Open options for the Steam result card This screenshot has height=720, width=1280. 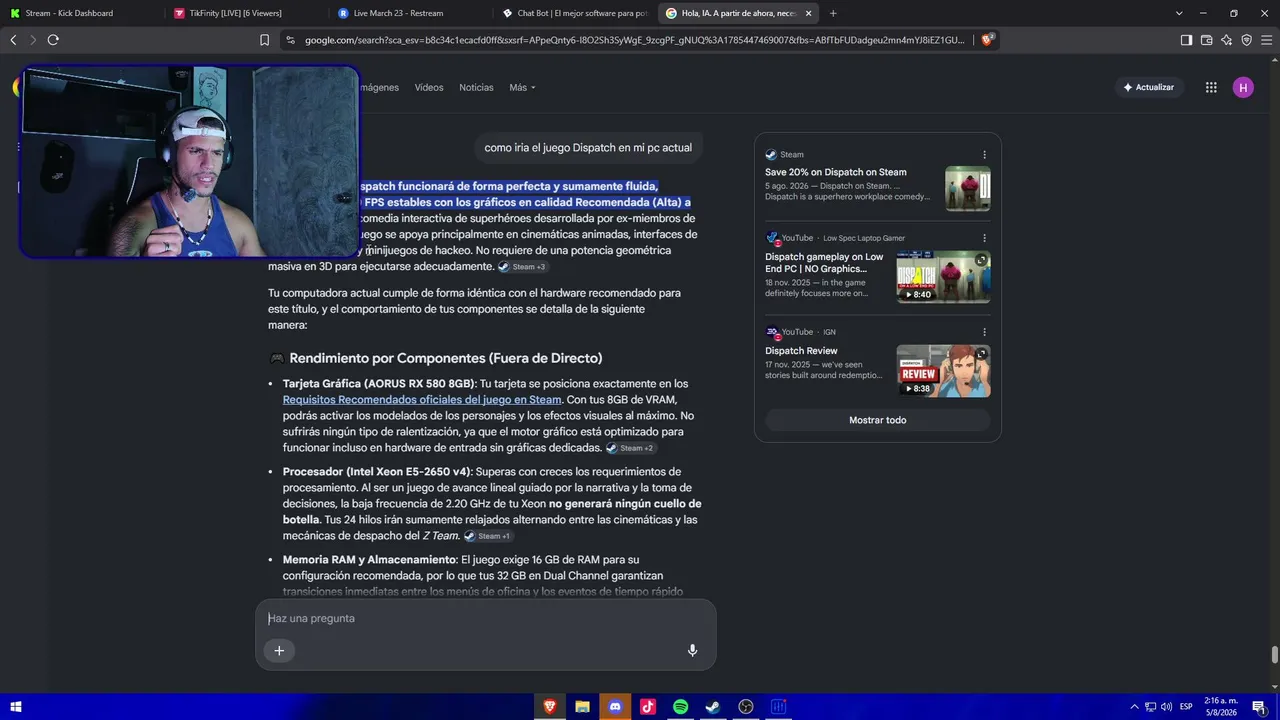[x=984, y=155]
